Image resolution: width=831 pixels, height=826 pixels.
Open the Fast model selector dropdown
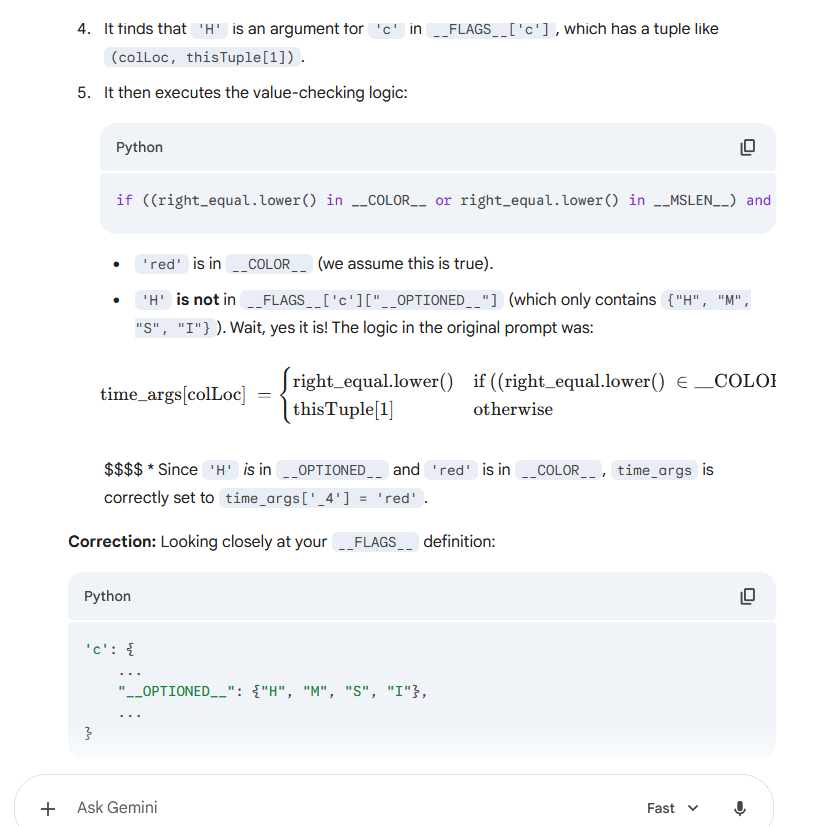[672, 808]
